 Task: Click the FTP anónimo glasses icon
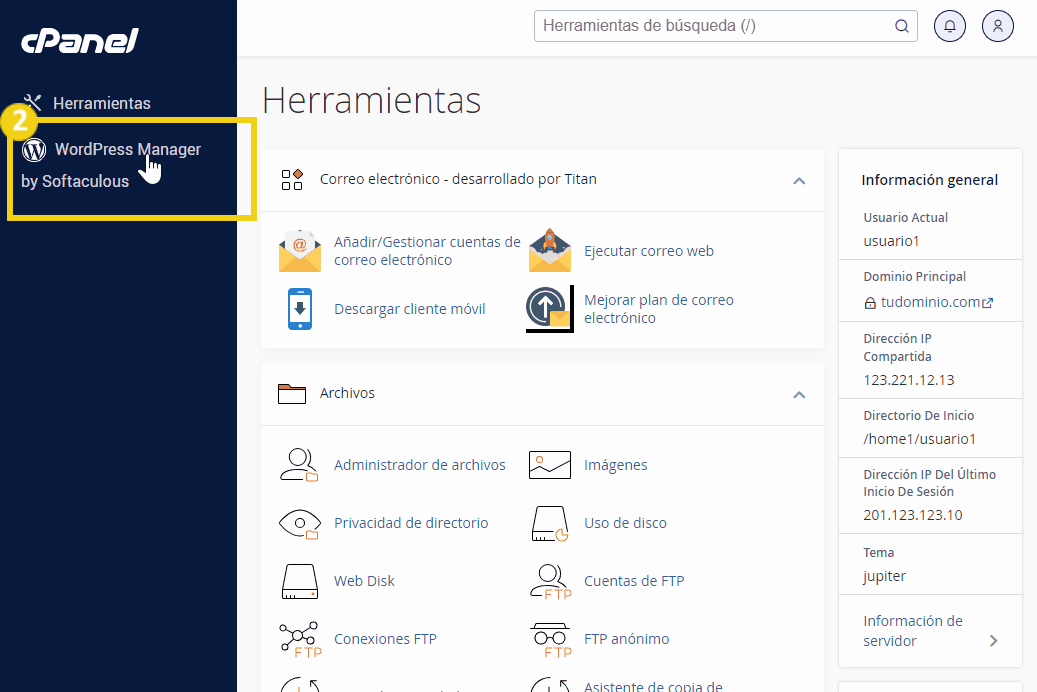(550, 639)
